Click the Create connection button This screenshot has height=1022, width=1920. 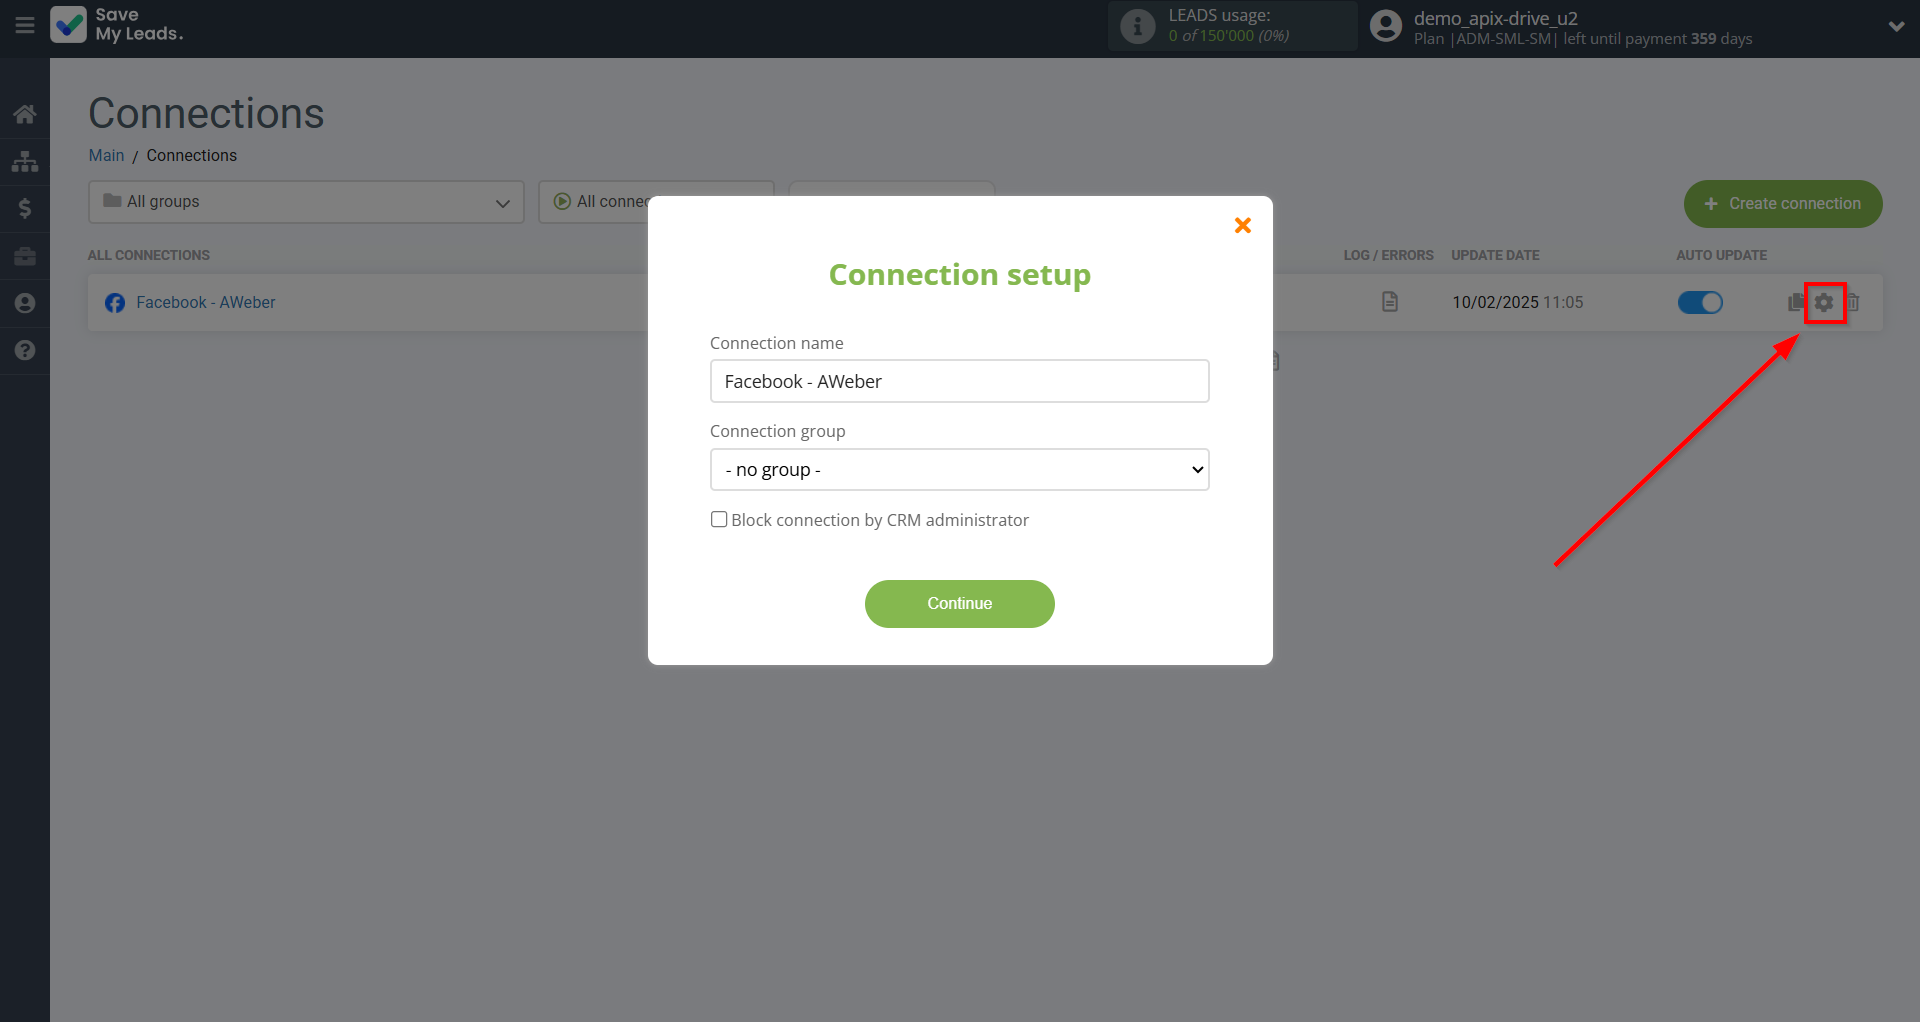pyautogui.click(x=1782, y=203)
